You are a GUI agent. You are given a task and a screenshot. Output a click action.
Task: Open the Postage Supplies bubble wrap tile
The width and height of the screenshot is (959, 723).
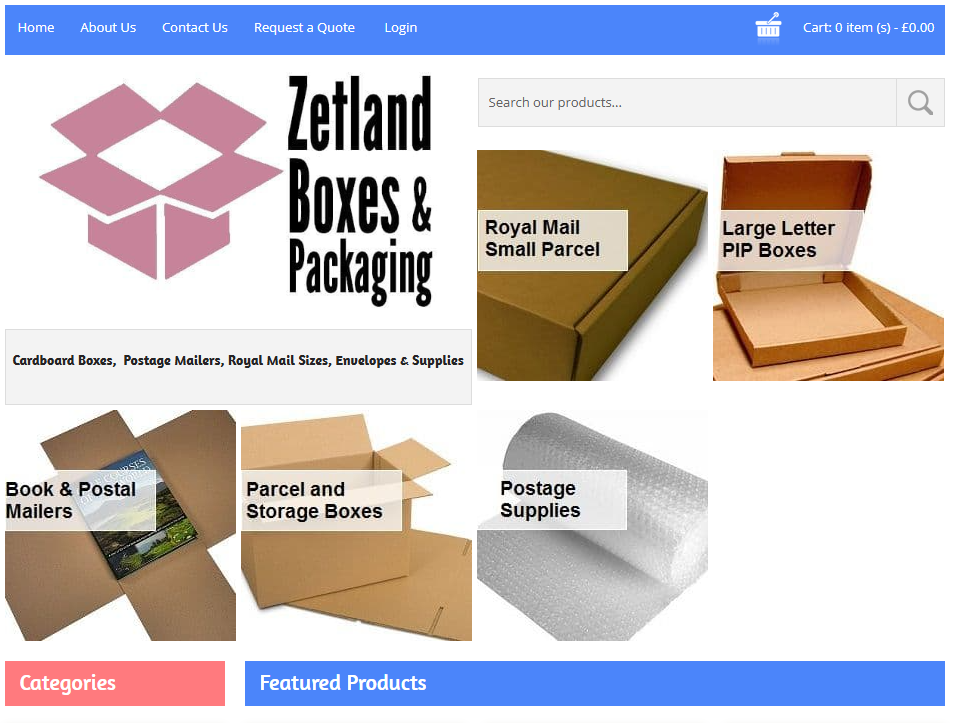pos(592,525)
